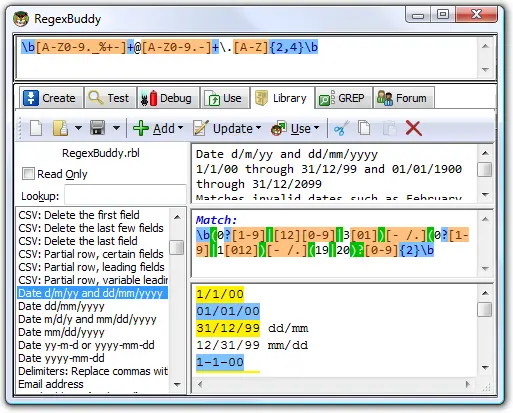Click the RegexBuddy.rbl file name label
Viewport: 513px width, 413px height.
pyautogui.click(x=101, y=153)
